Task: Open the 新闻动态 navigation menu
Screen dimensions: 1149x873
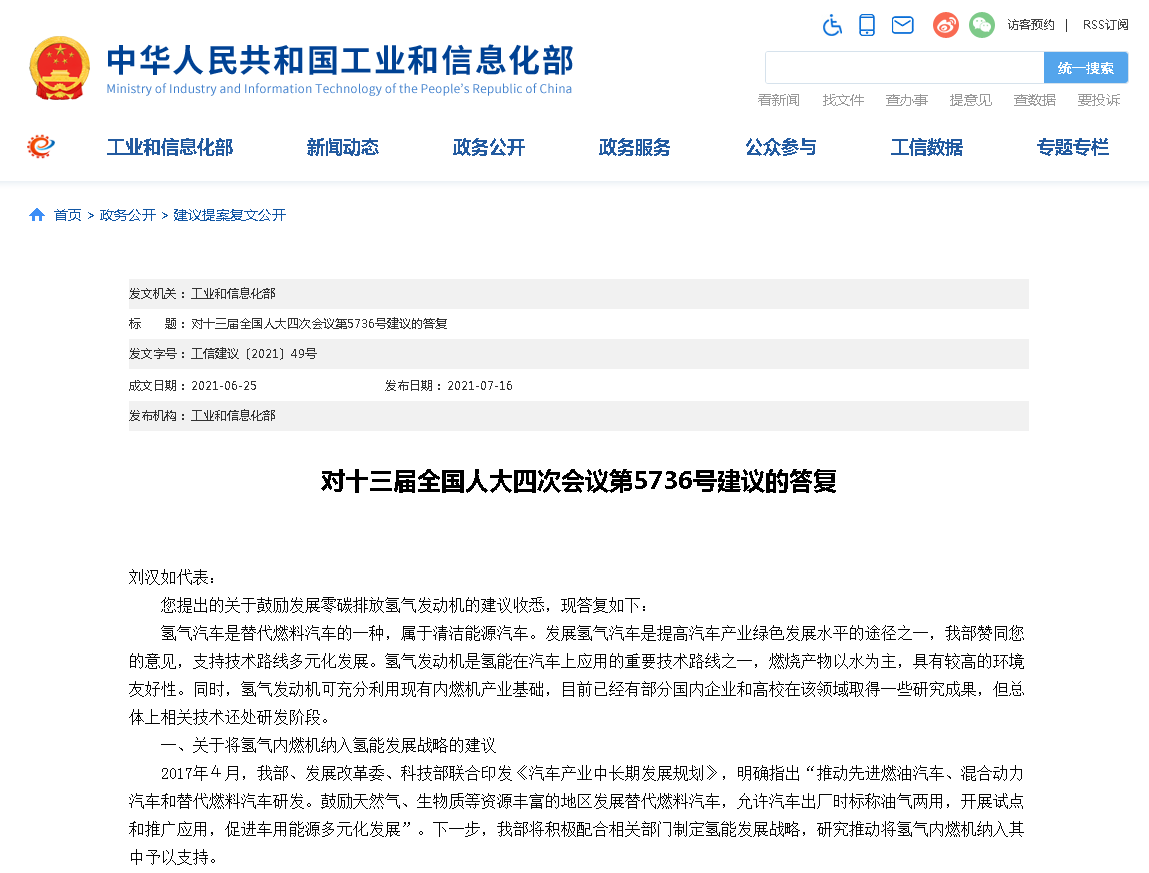Action: [x=342, y=147]
